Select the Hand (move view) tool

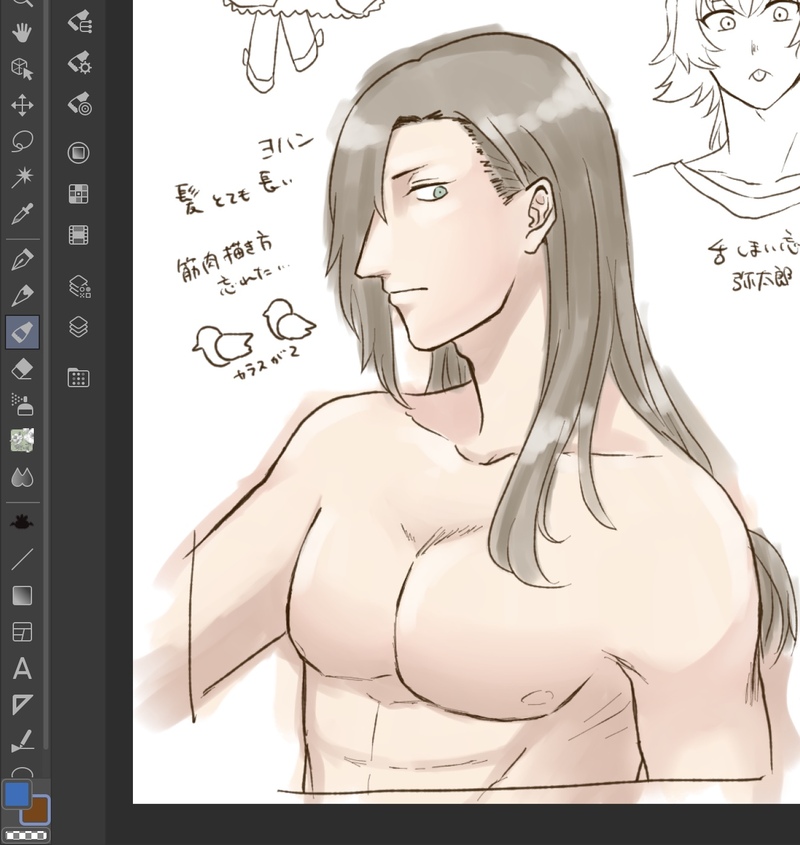(22, 33)
